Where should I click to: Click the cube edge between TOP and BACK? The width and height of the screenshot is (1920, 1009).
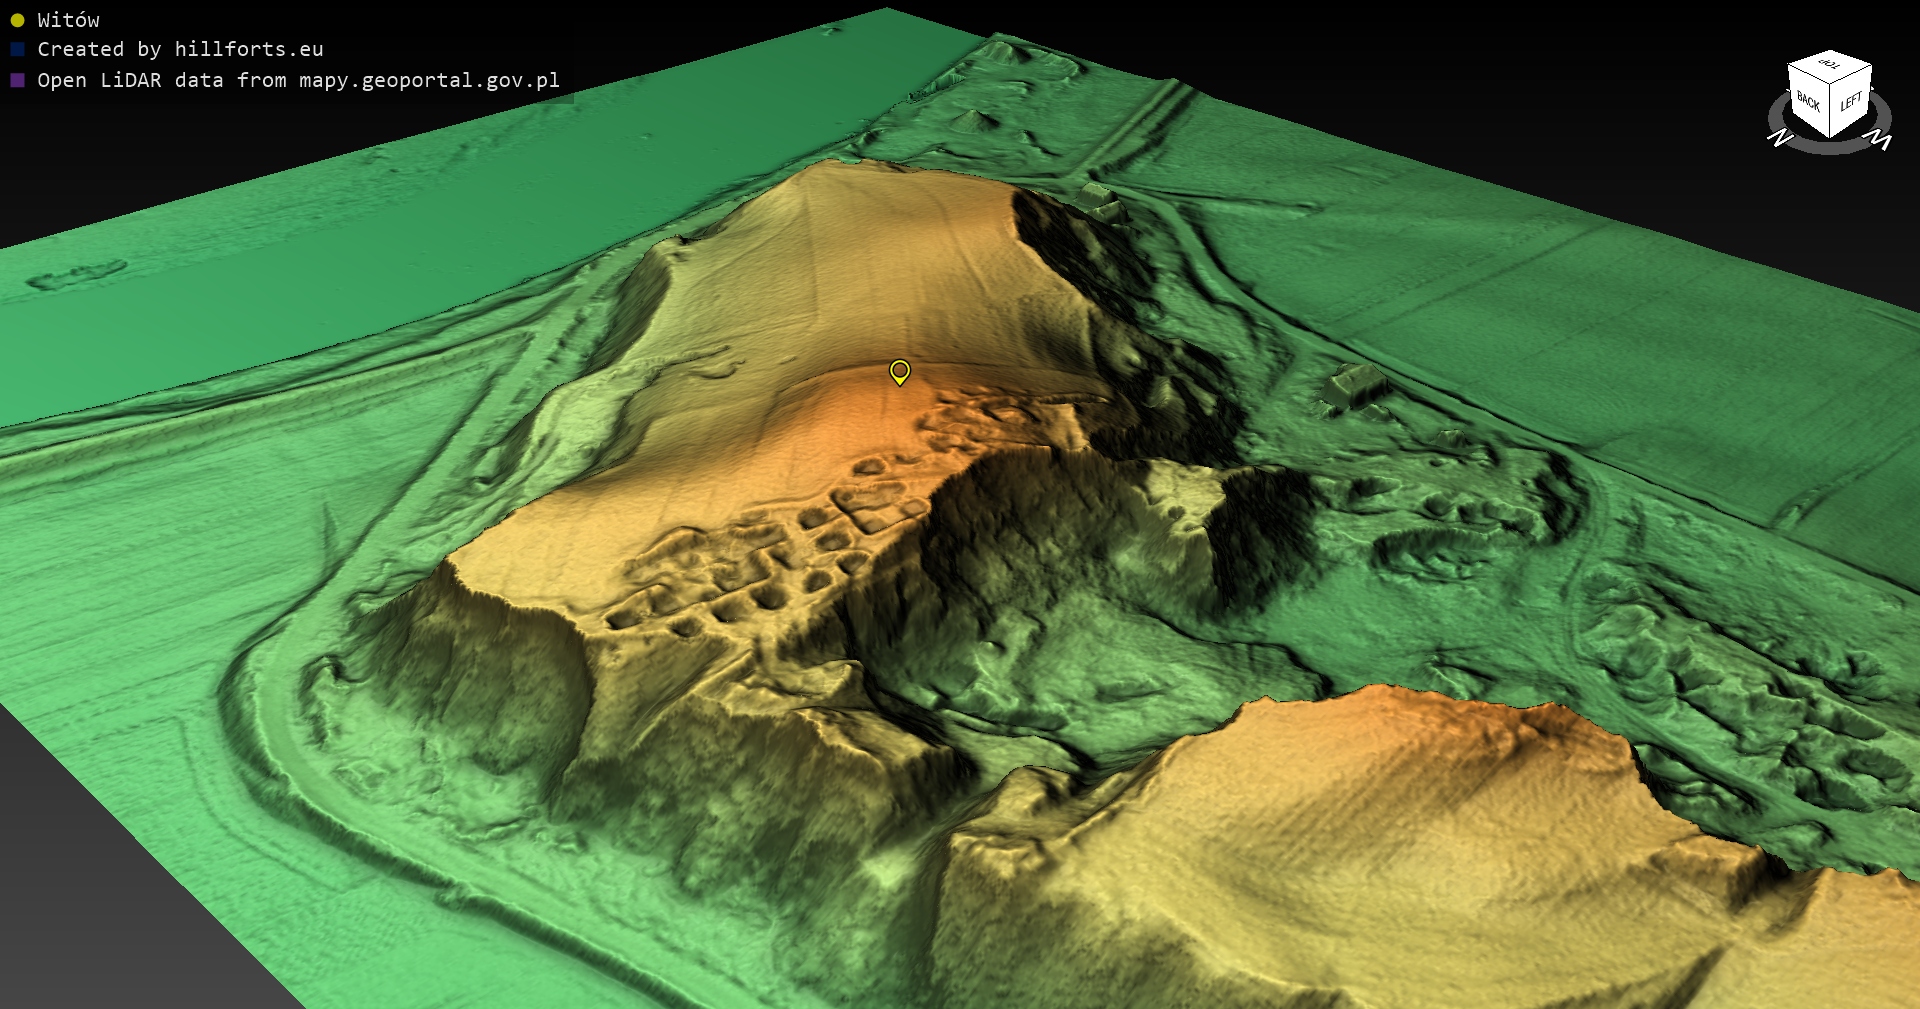coord(1808,74)
